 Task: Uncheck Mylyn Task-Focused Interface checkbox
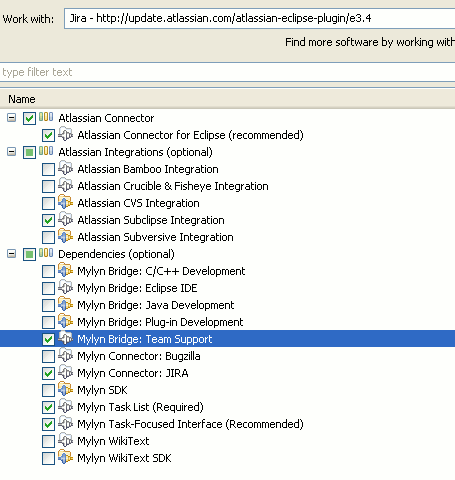pyautogui.click(x=48, y=424)
